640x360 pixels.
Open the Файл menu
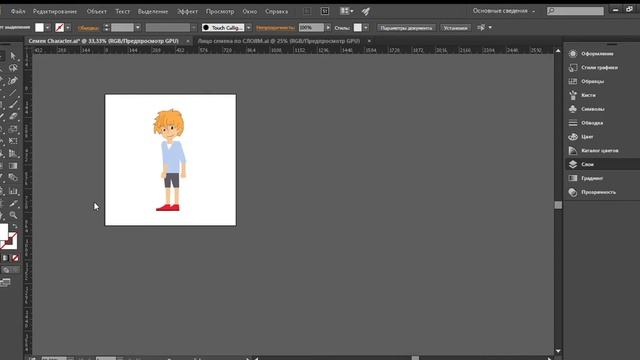[18, 11]
